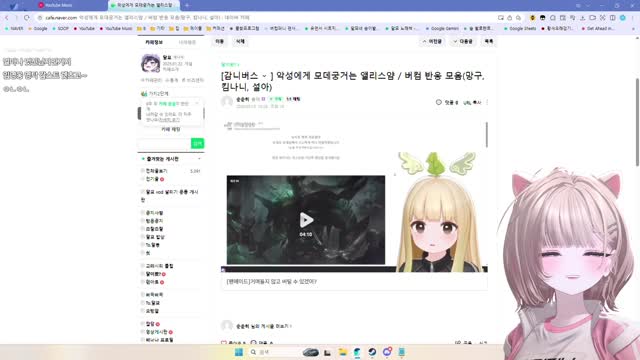This screenshot has height=360, width=640.
Task: Click the split view sidebar icon
Action: click(613, 18)
